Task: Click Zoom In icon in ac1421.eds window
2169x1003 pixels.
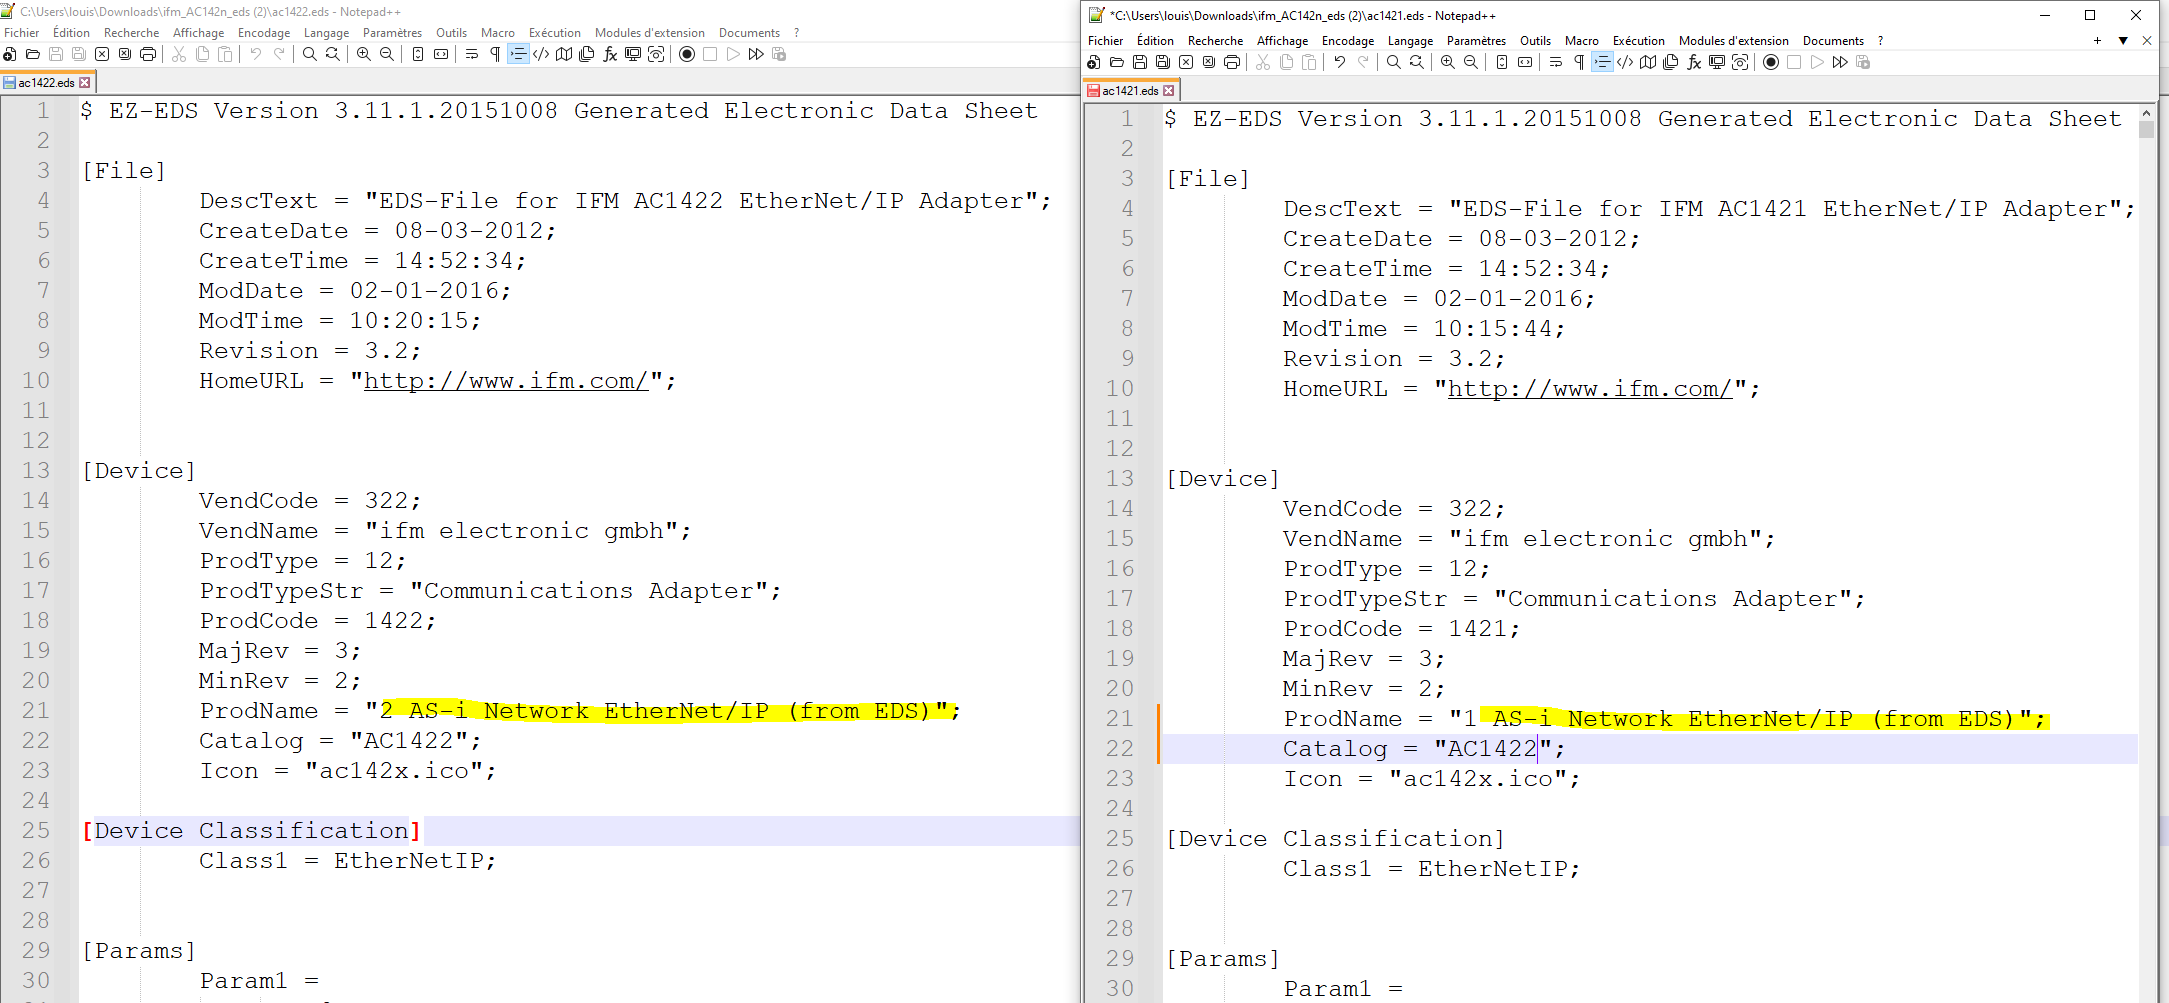Action: (1447, 62)
